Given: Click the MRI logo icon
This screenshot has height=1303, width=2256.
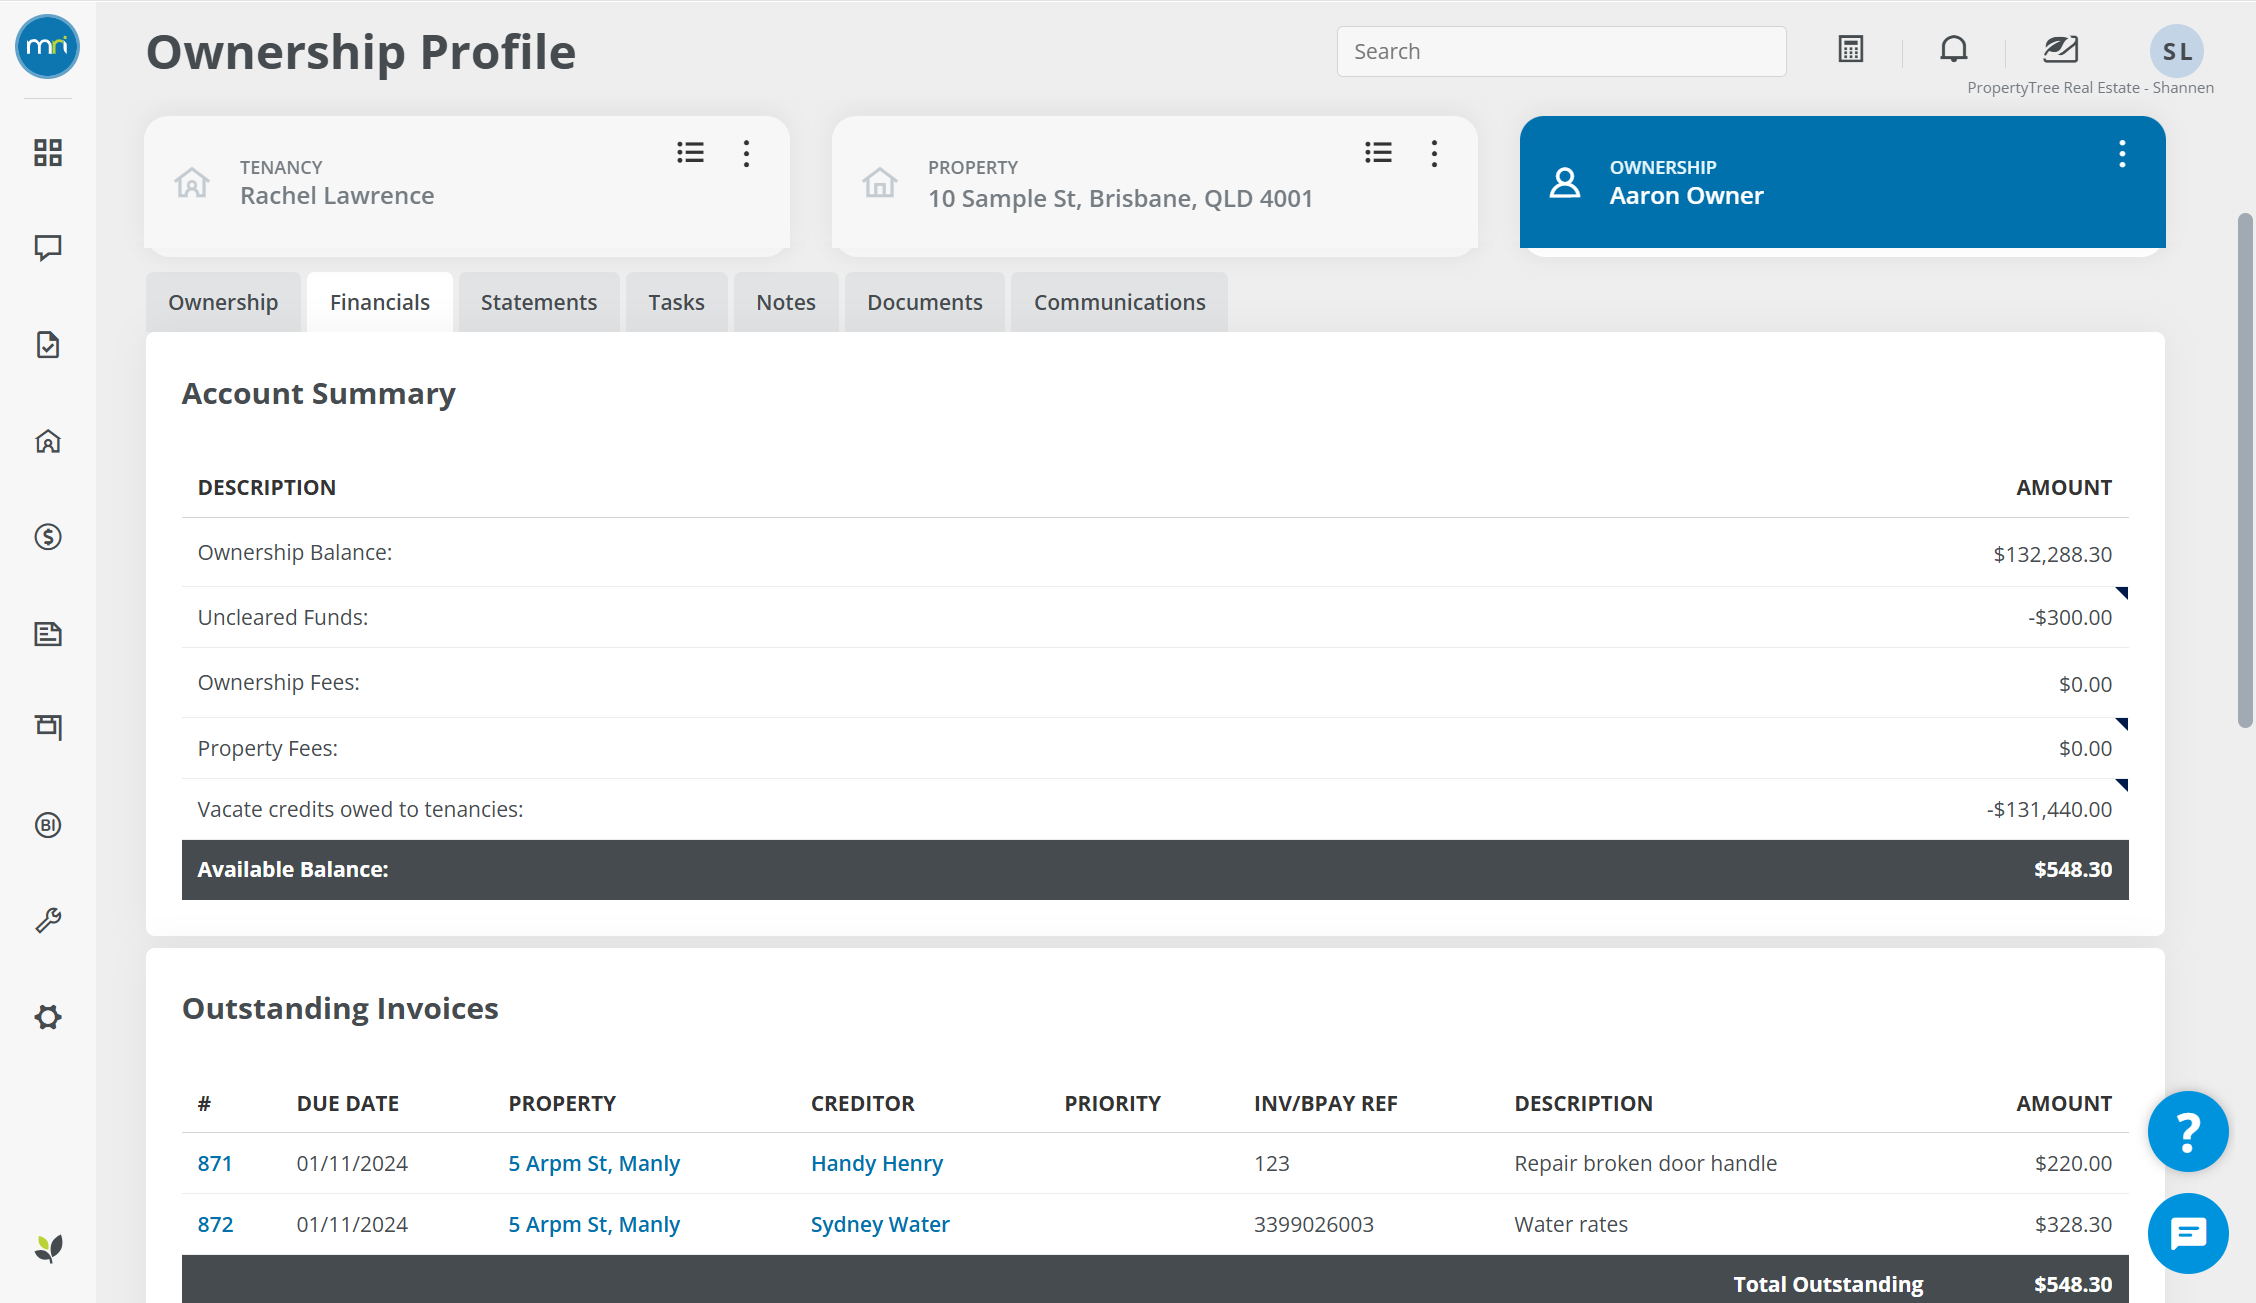Looking at the screenshot, I should [47, 47].
